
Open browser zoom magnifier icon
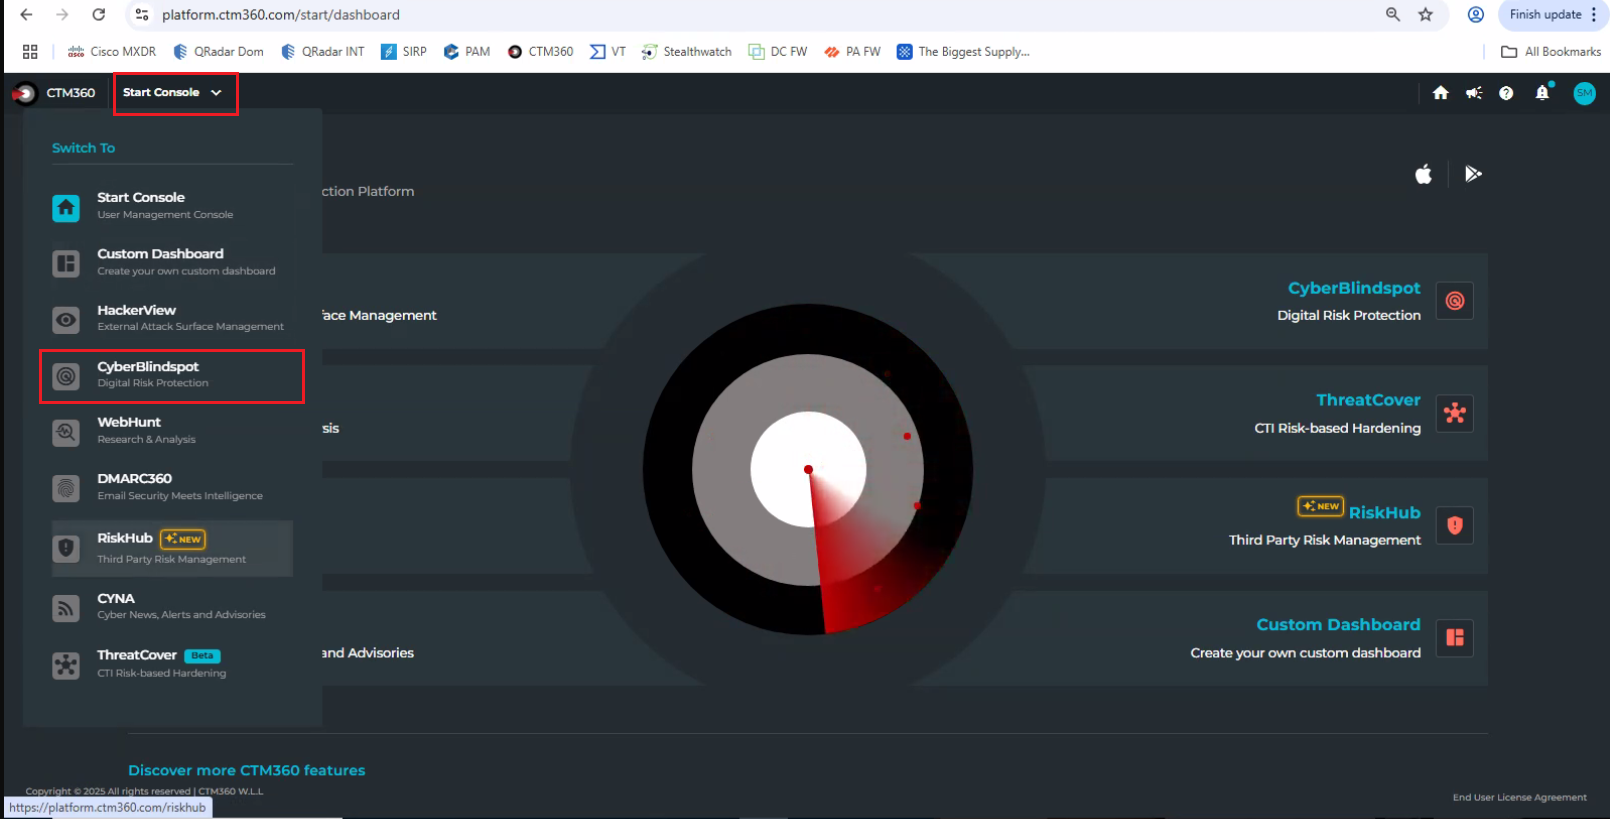click(x=1393, y=14)
